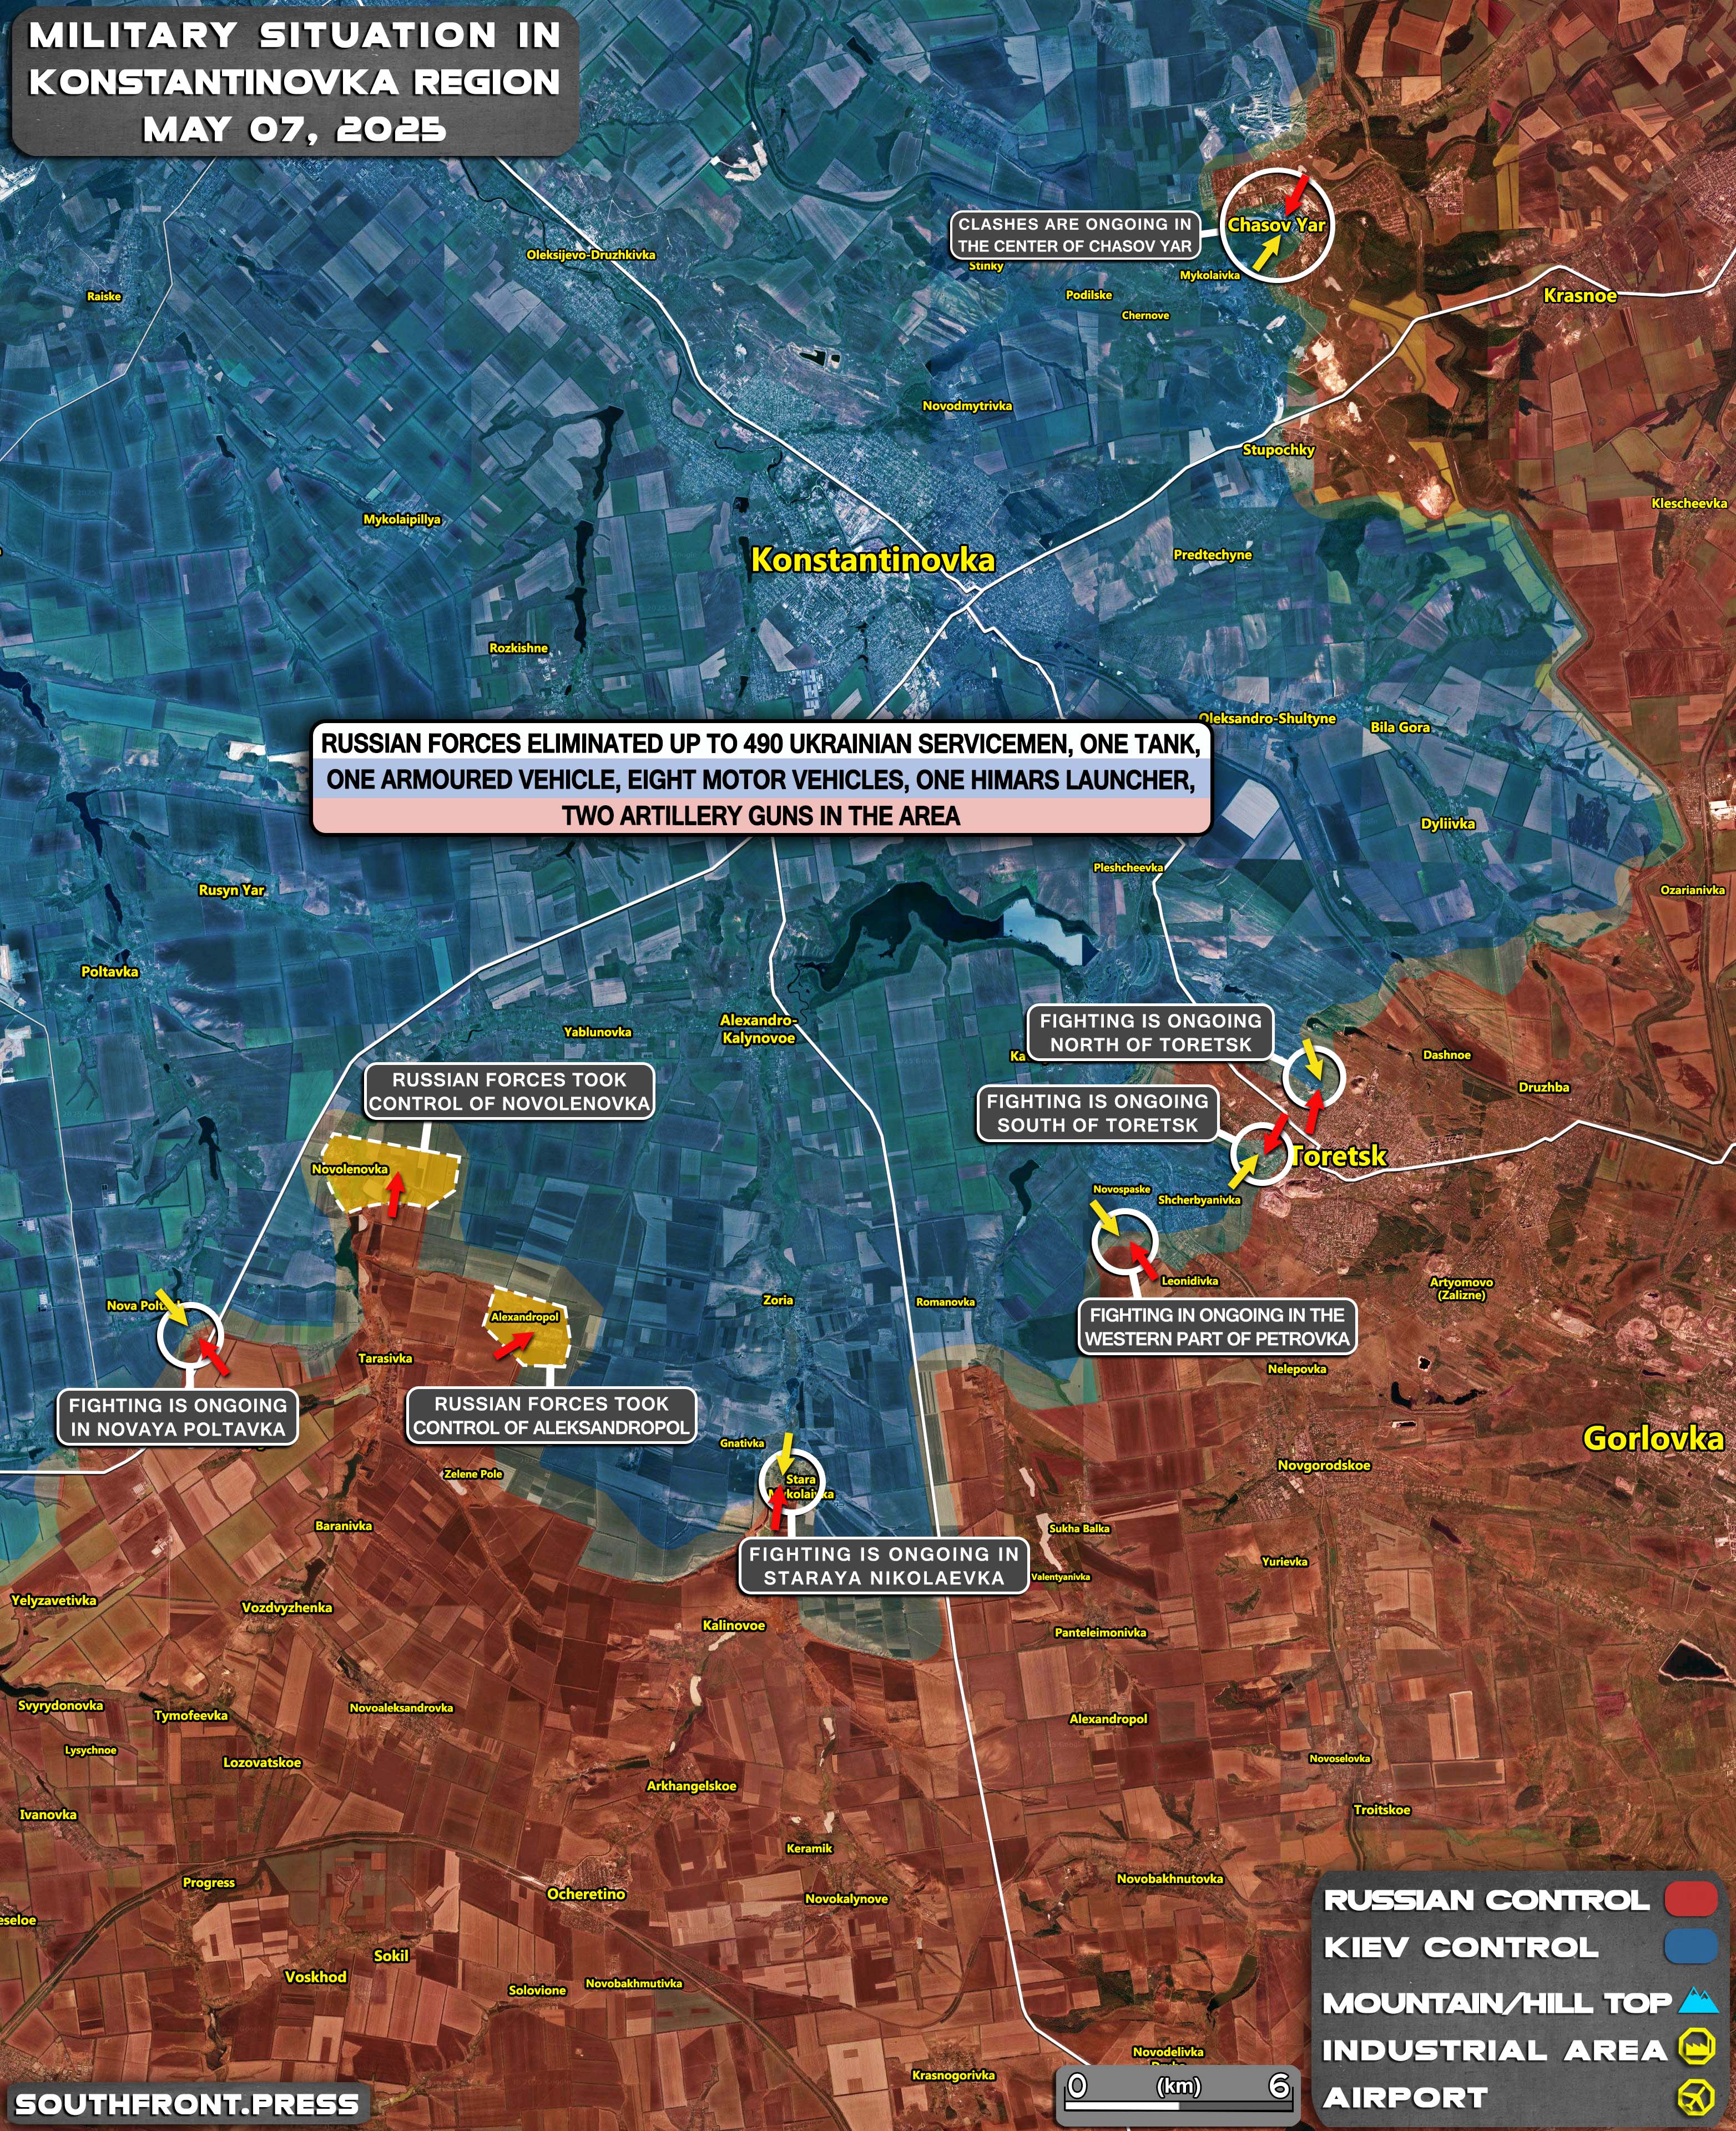Image resolution: width=1736 pixels, height=2131 pixels.
Task: Click the Russian Control red swatch
Action: [x=1690, y=1899]
